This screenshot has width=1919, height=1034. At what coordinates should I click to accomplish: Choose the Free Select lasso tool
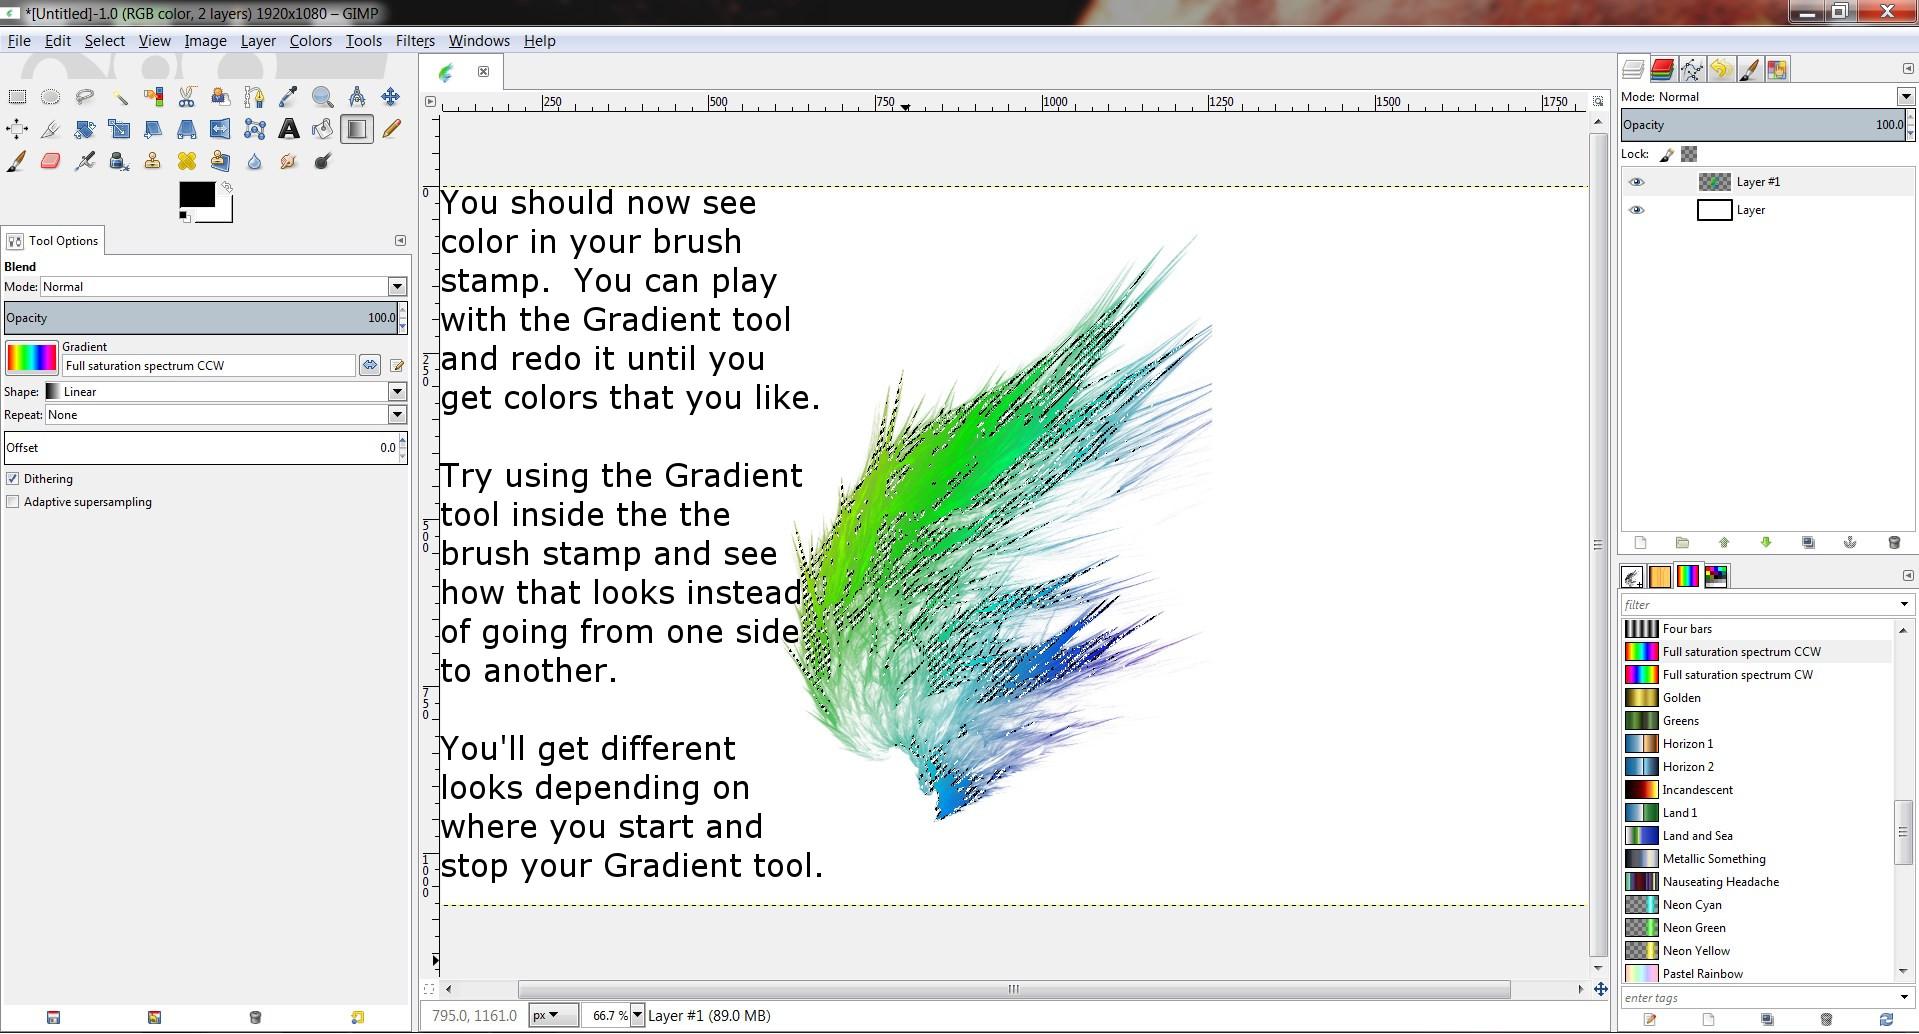point(85,97)
